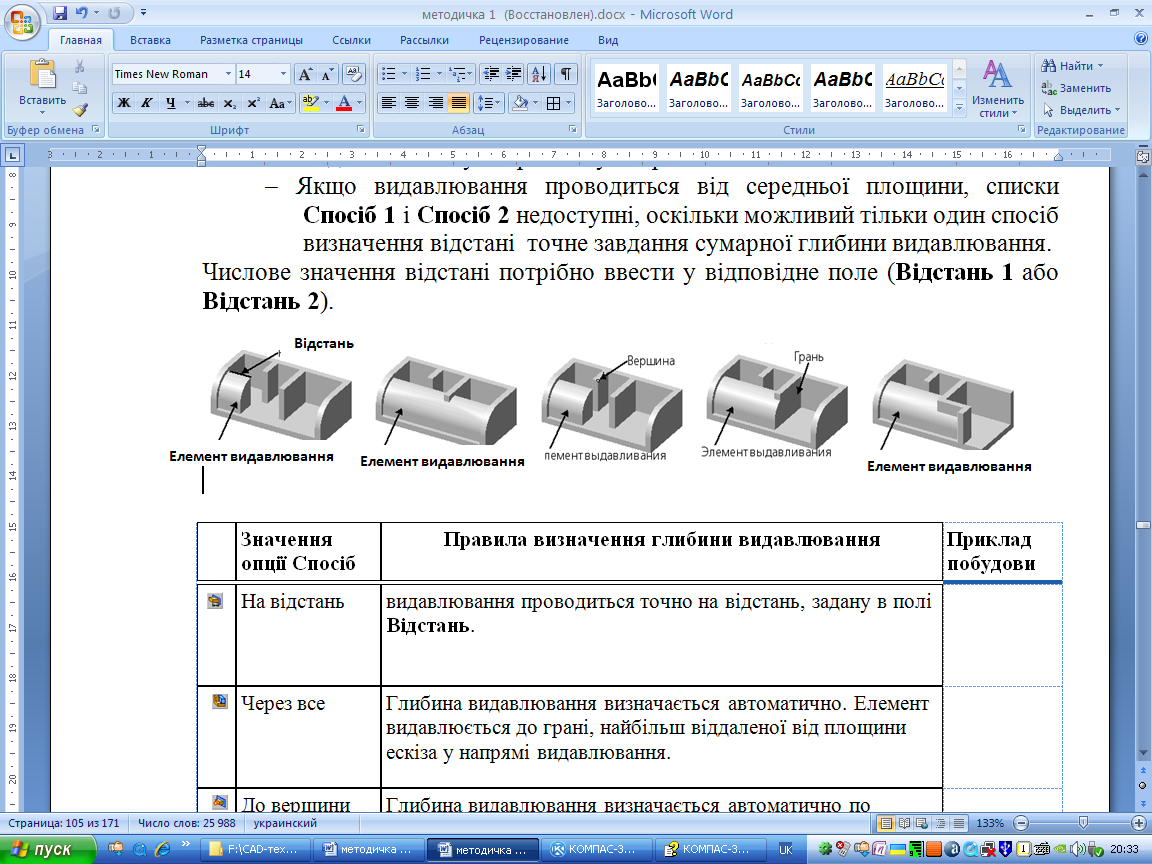Decrease the font size with the shrink font icon
Screen dimensions: 1152x864
pos(328,74)
